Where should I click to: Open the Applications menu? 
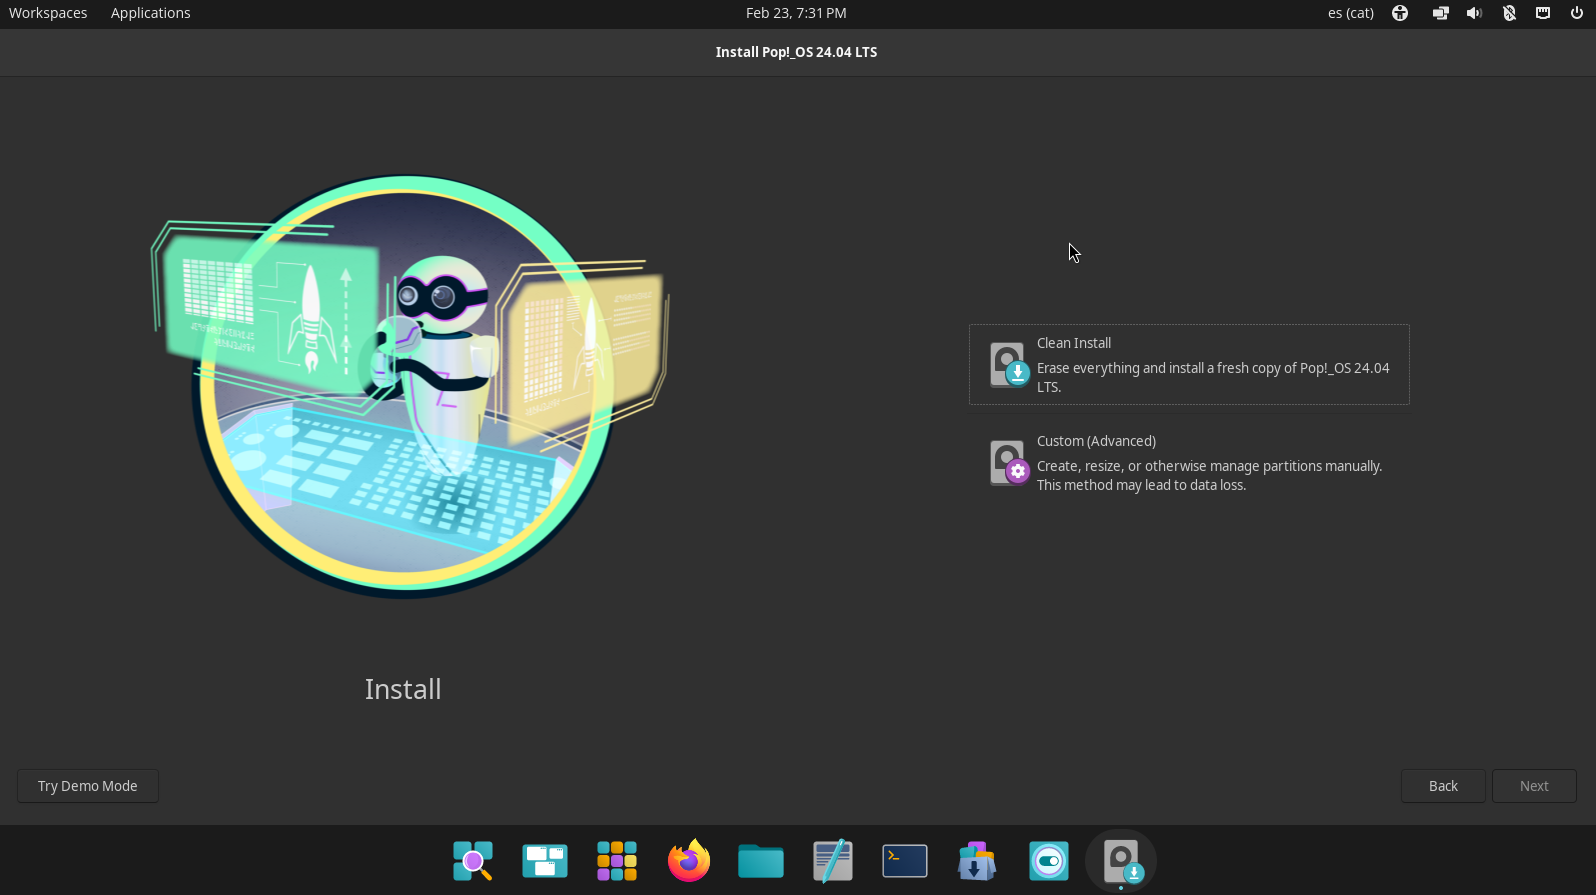pos(150,13)
